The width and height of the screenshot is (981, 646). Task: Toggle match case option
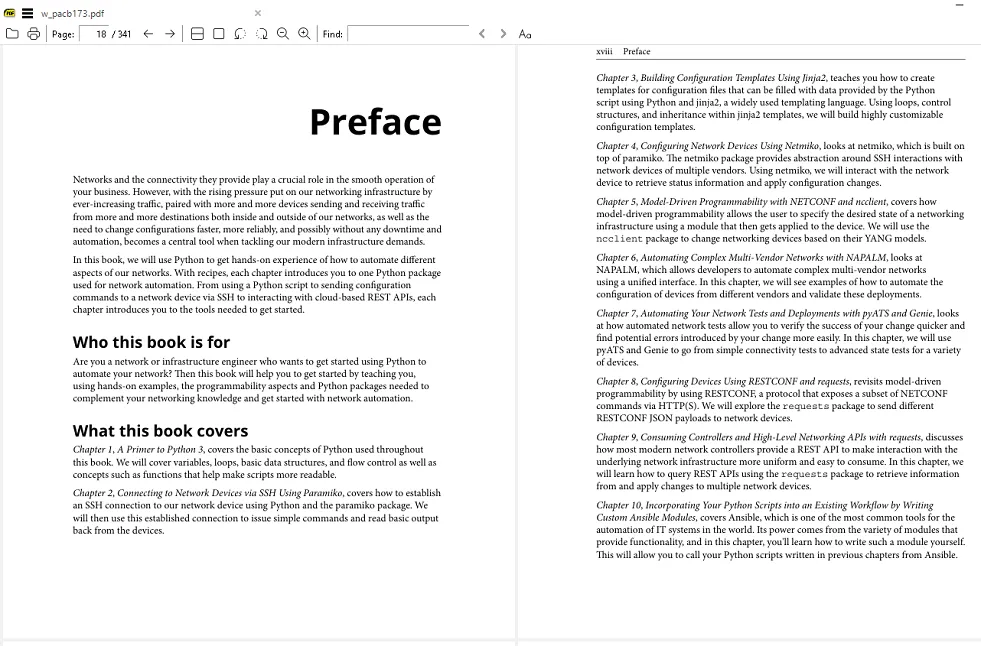click(525, 34)
